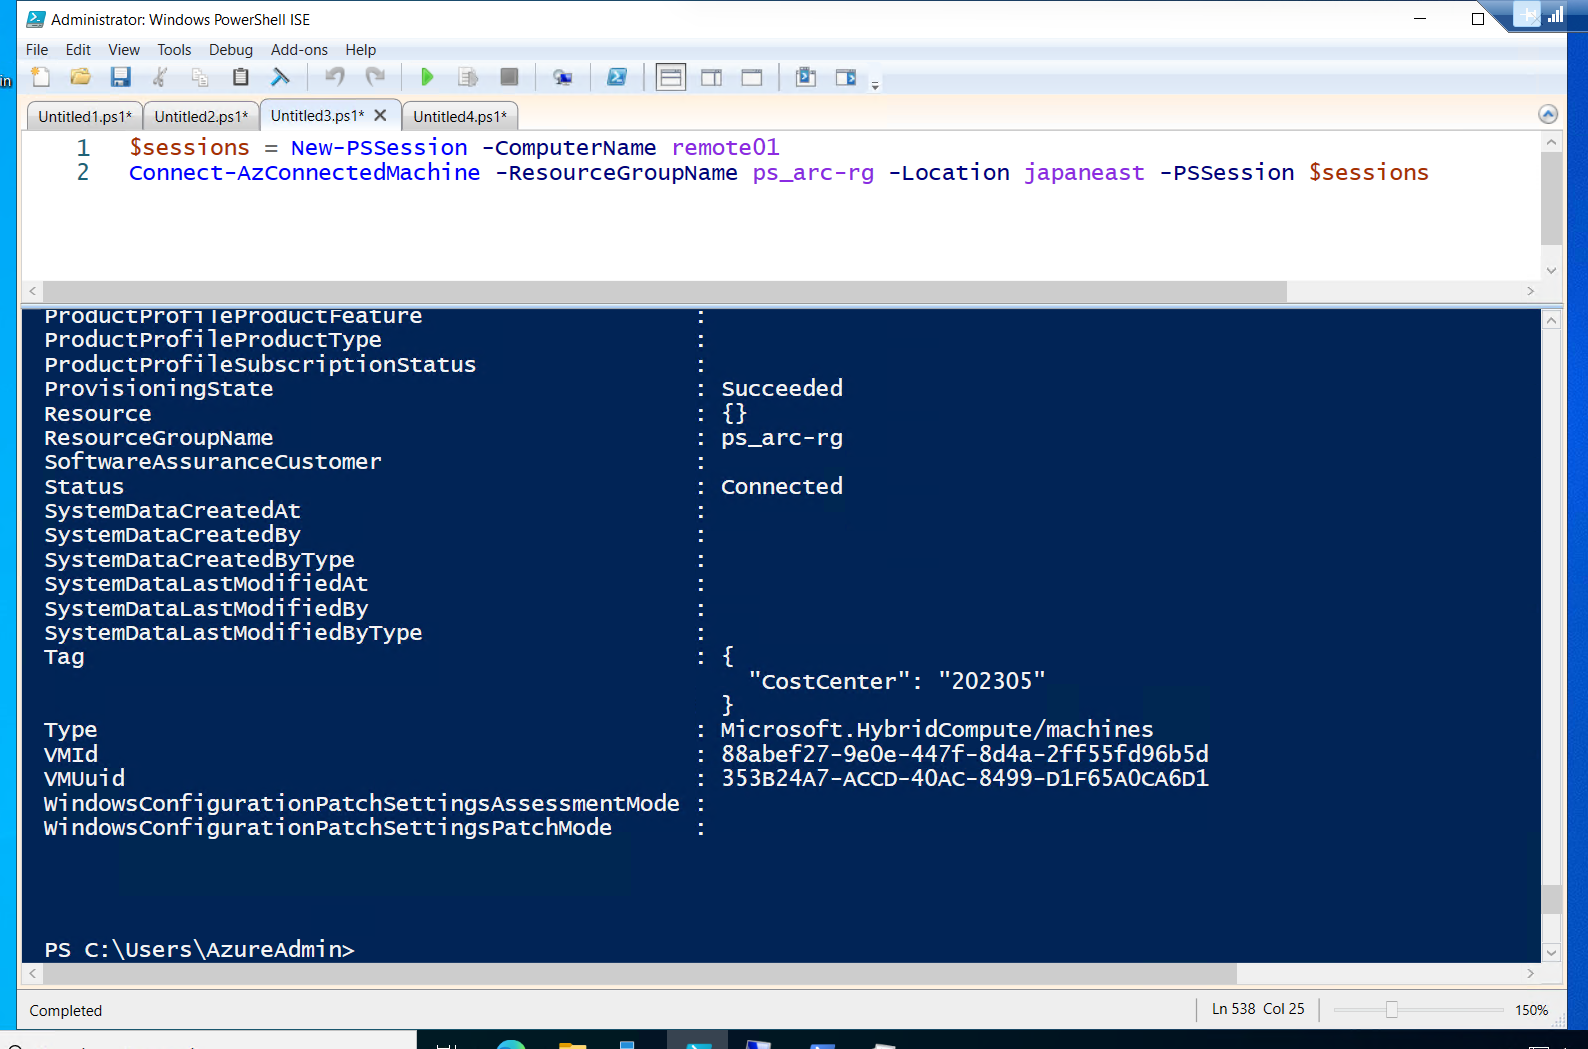Open the Tools menu

[x=174, y=50]
